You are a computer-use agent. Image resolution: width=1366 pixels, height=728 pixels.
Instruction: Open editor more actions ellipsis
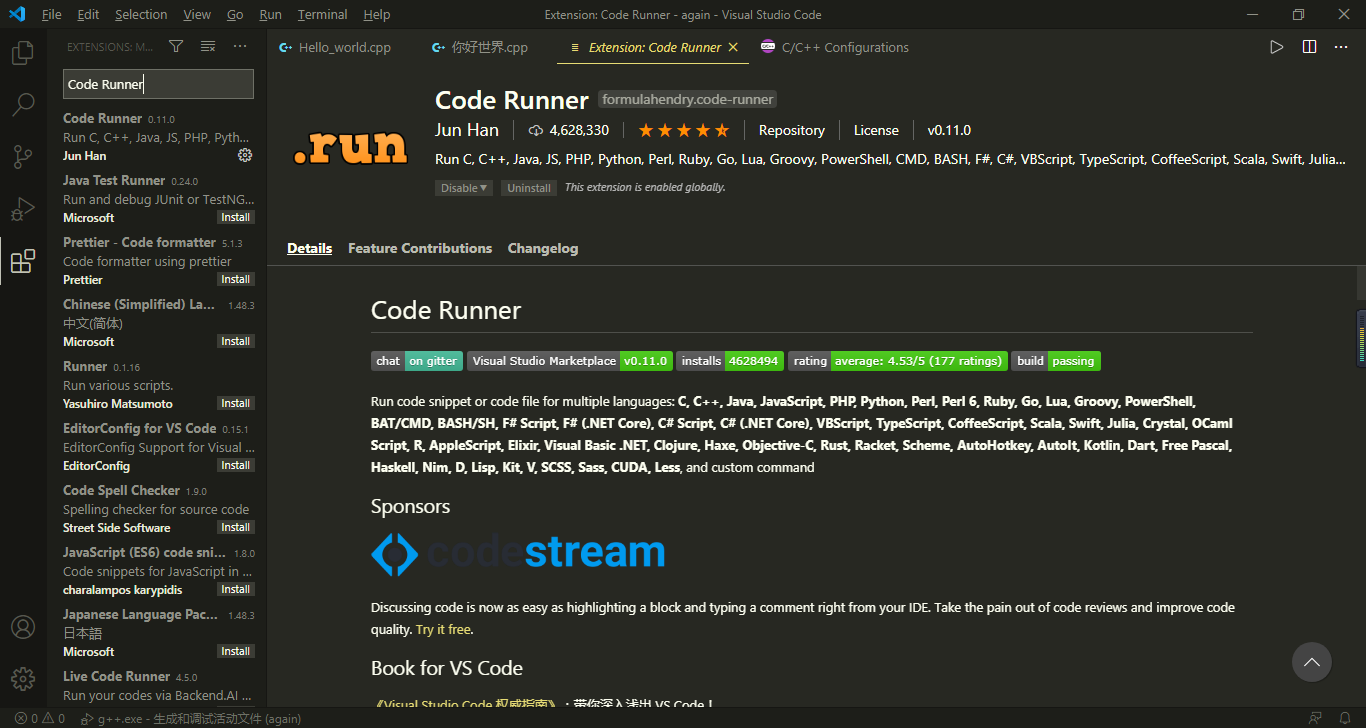coord(1341,47)
